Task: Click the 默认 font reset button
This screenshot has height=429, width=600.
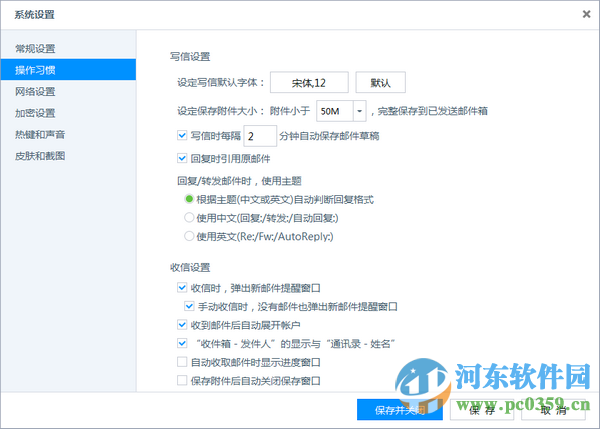Action: (x=380, y=82)
